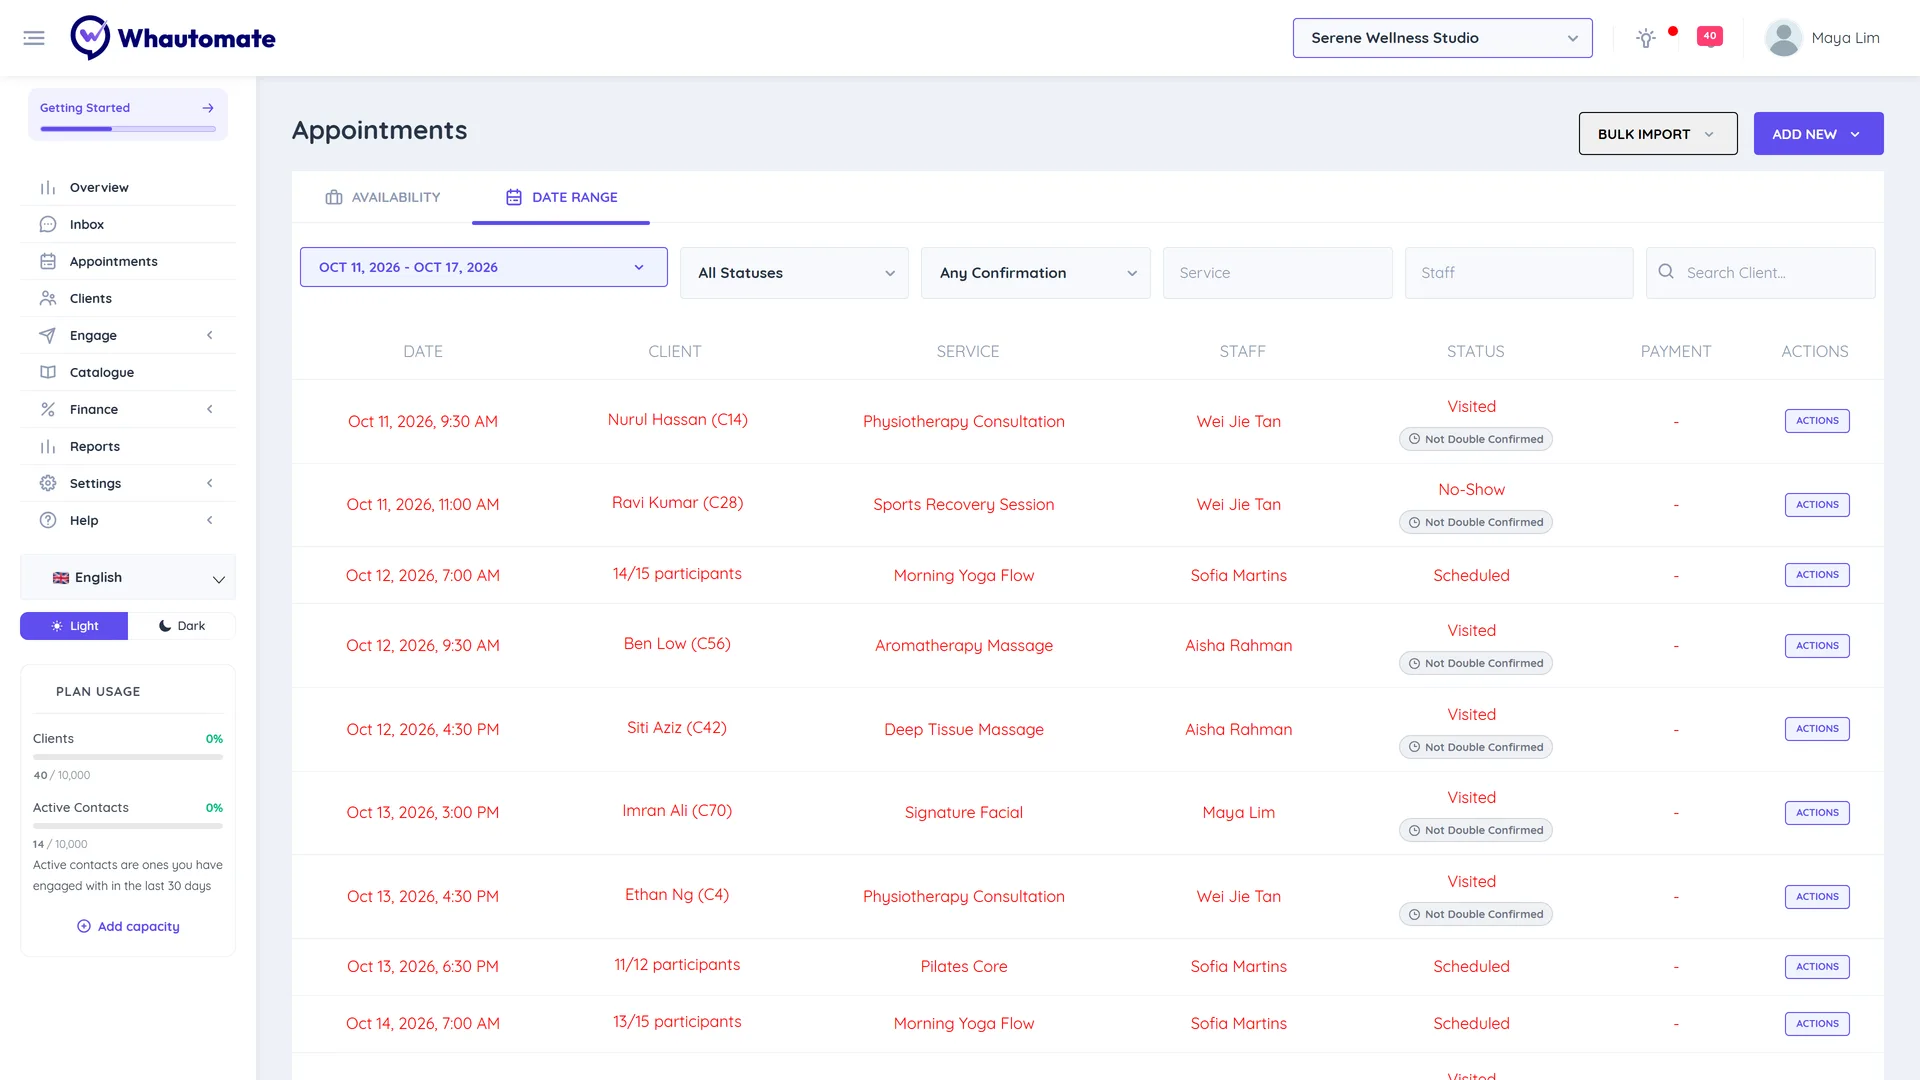Open the English language selector
The width and height of the screenshot is (1920, 1080).
[128, 578]
